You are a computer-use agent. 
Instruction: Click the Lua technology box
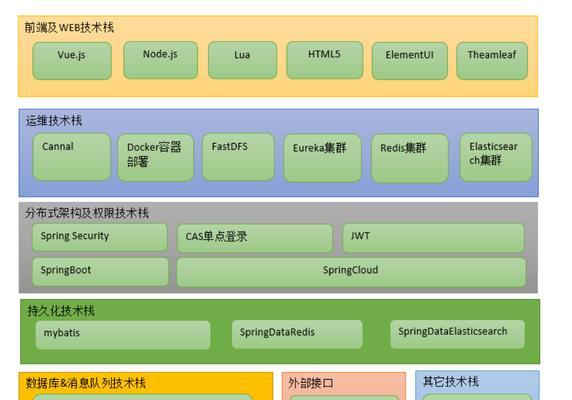(x=243, y=60)
